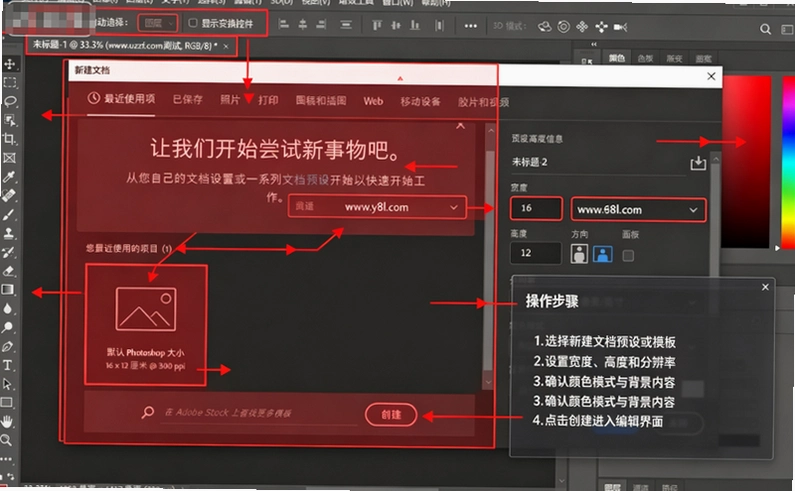
Task: Select the History Brush tool
Action: tap(9, 252)
